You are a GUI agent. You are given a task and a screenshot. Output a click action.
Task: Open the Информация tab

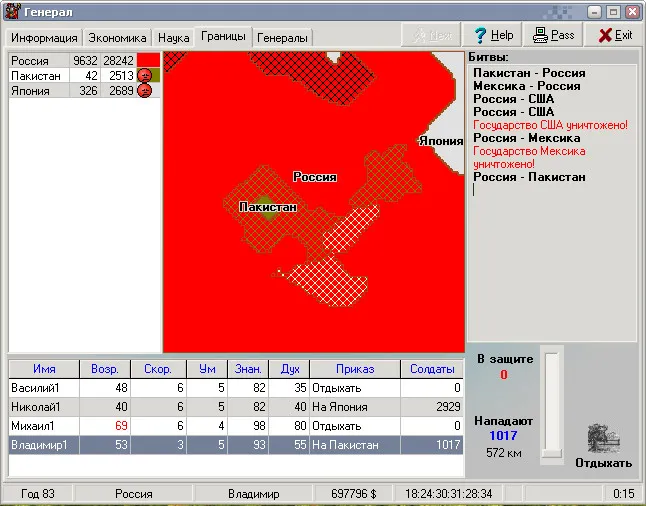point(44,38)
